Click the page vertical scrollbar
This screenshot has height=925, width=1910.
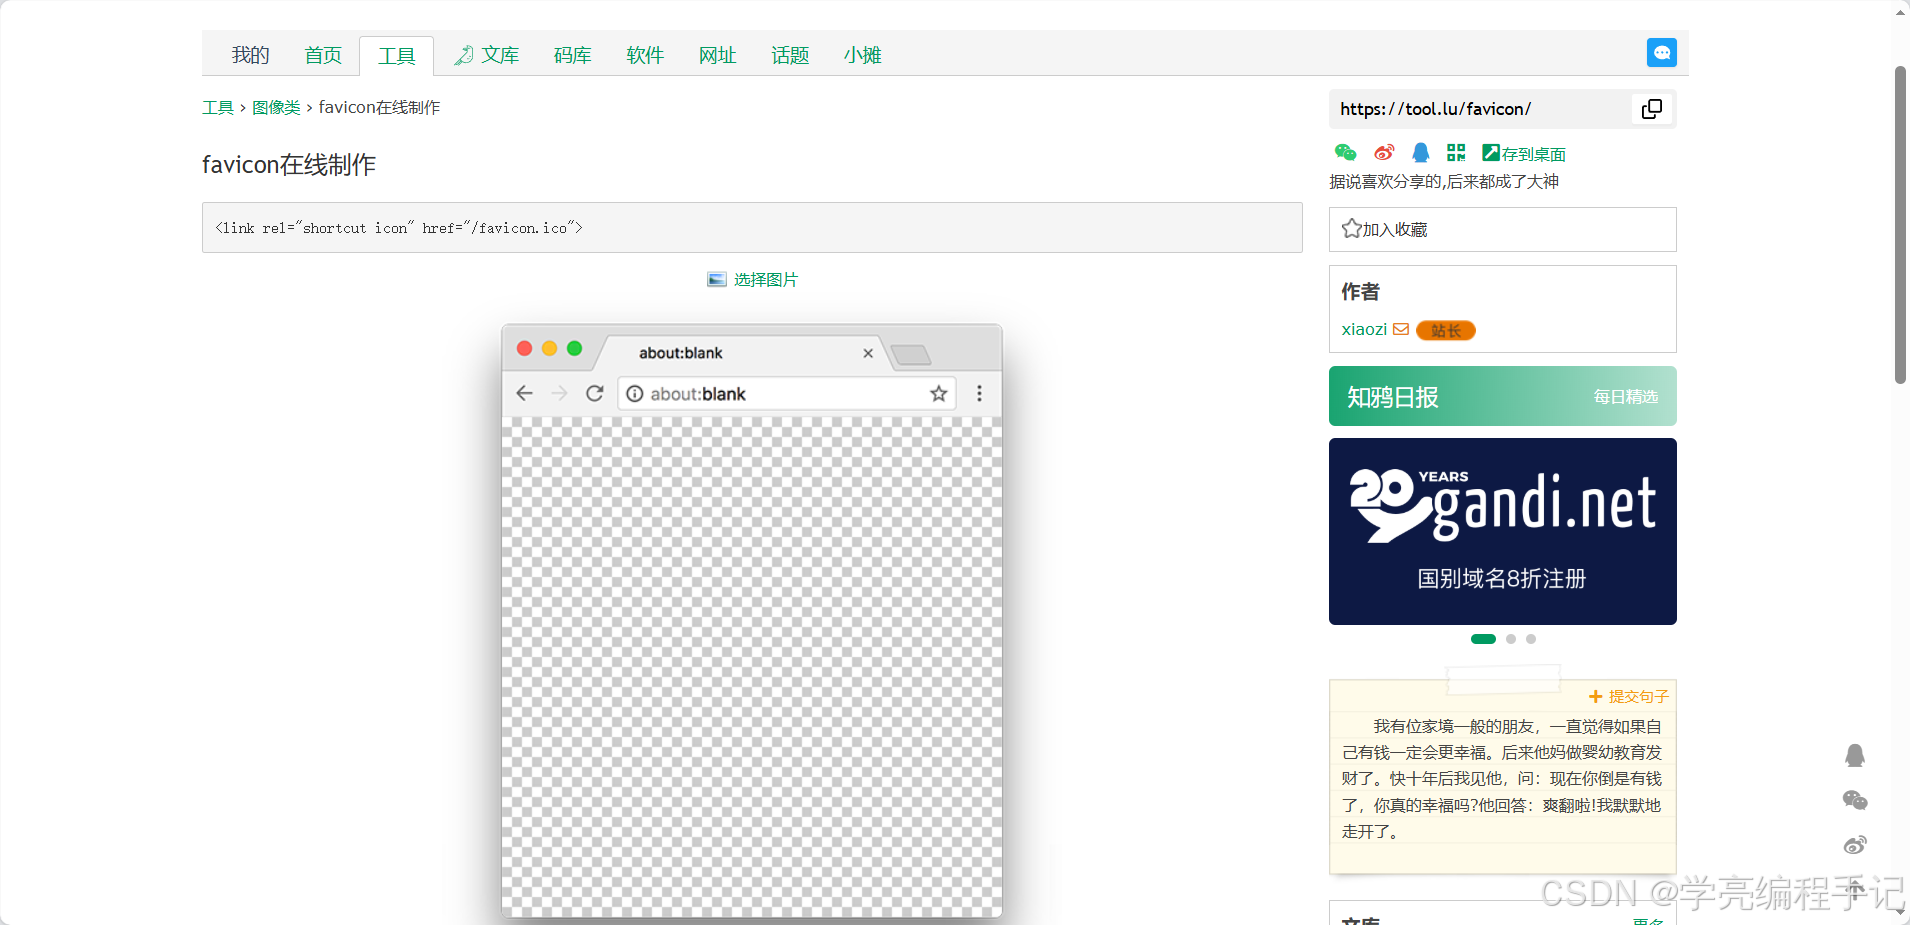click(1901, 225)
